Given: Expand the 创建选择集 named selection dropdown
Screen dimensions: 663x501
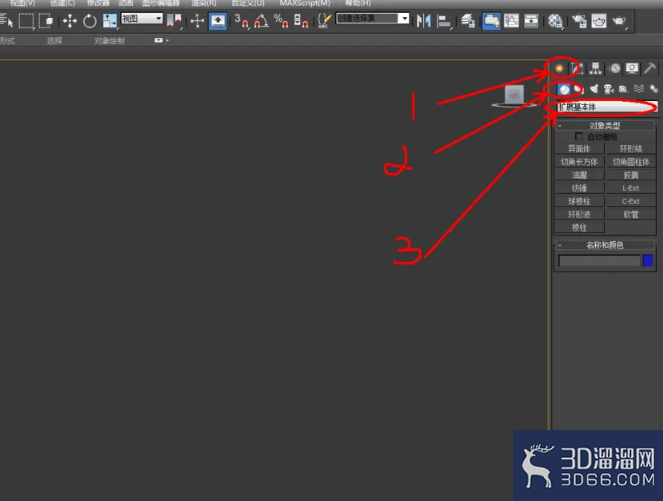Looking at the screenshot, I should pos(373,19).
